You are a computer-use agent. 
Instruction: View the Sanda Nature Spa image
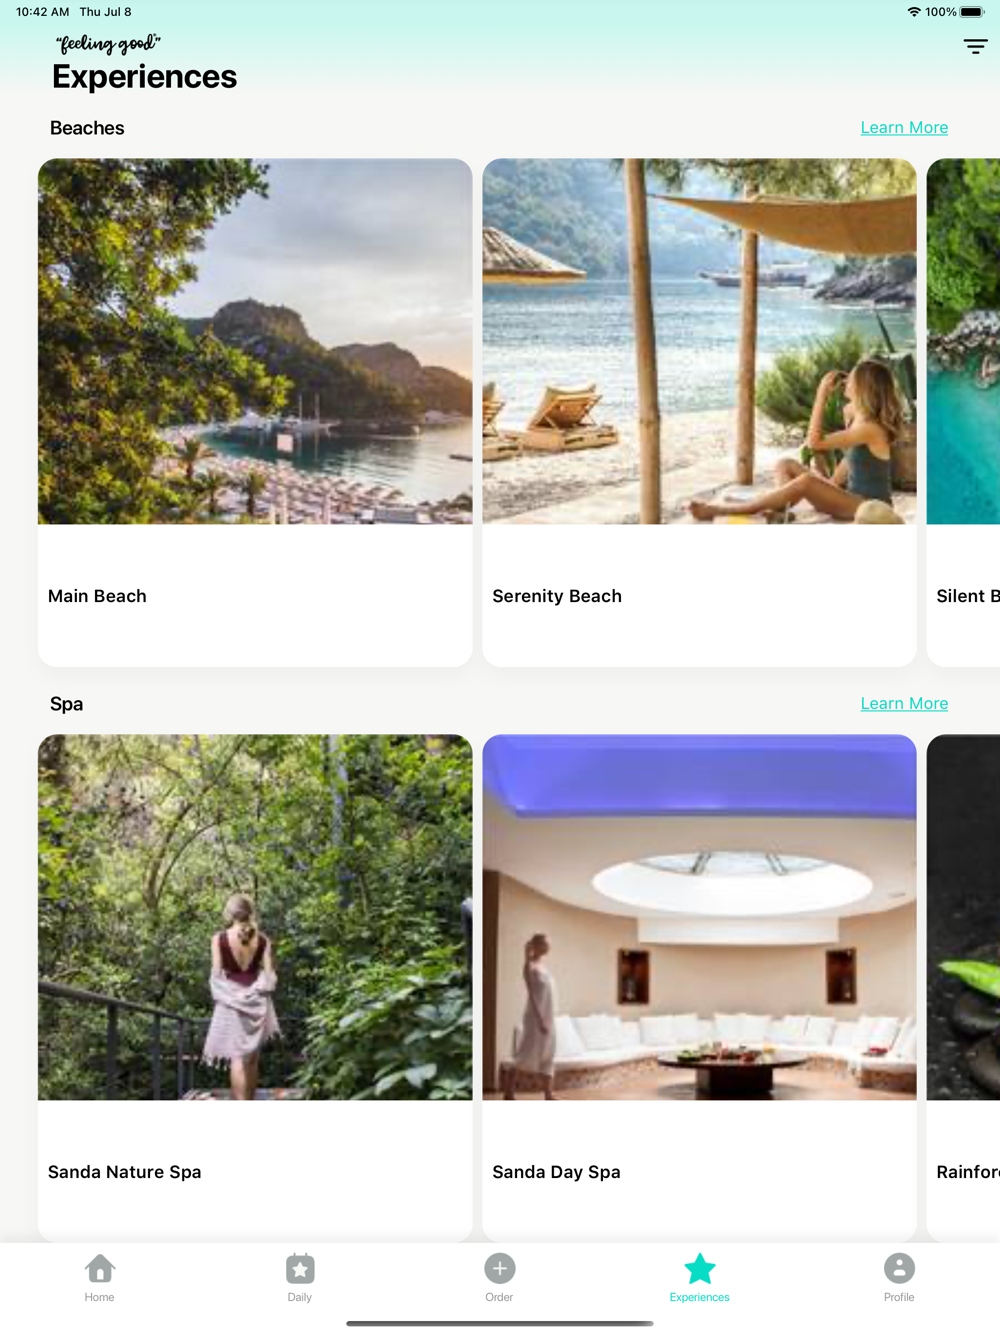(x=255, y=917)
